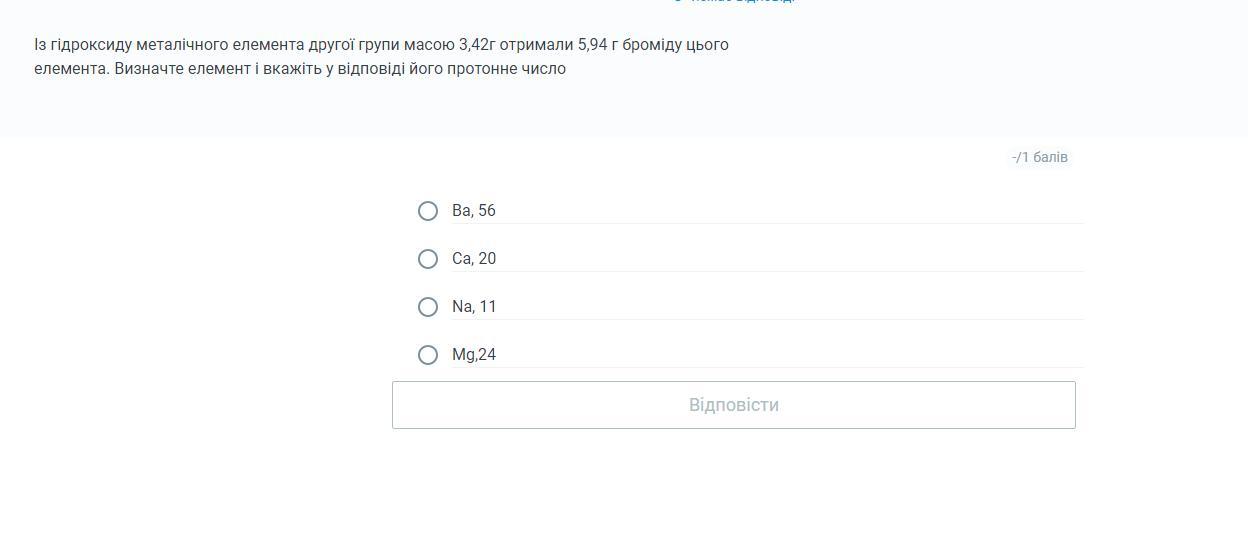The height and width of the screenshot is (553, 1248).
Task: Click question line starting 'елемента. Визначте'
Action: pyautogui.click(x=300, y=69)
